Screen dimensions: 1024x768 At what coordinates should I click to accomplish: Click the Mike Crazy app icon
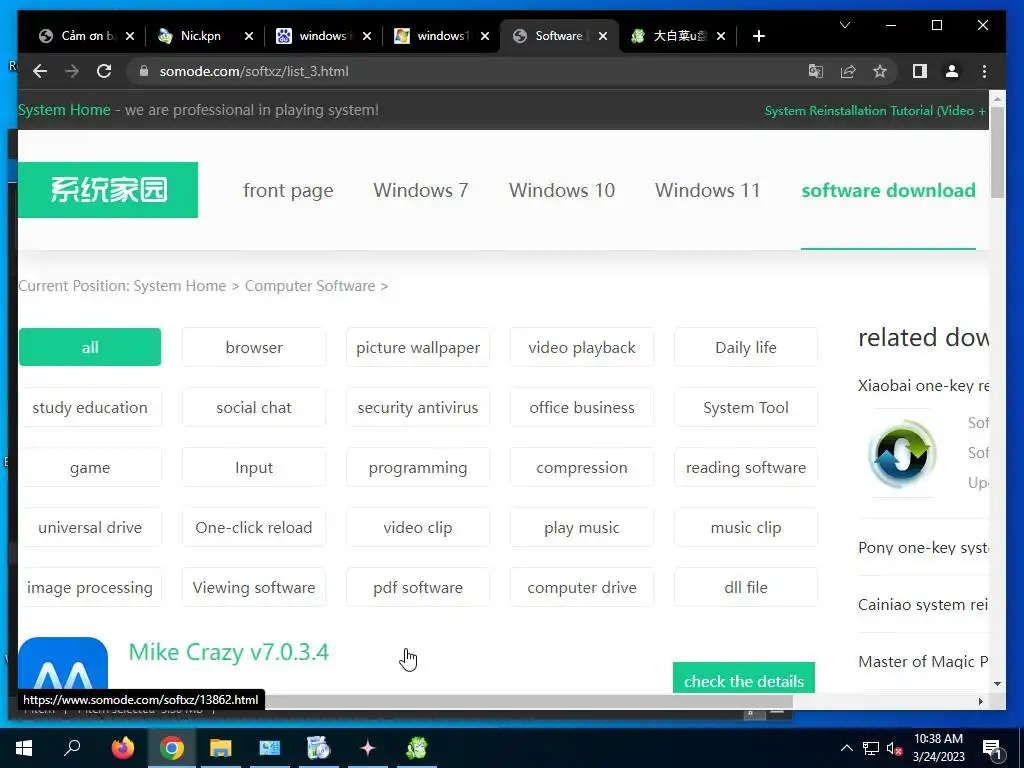63,665
